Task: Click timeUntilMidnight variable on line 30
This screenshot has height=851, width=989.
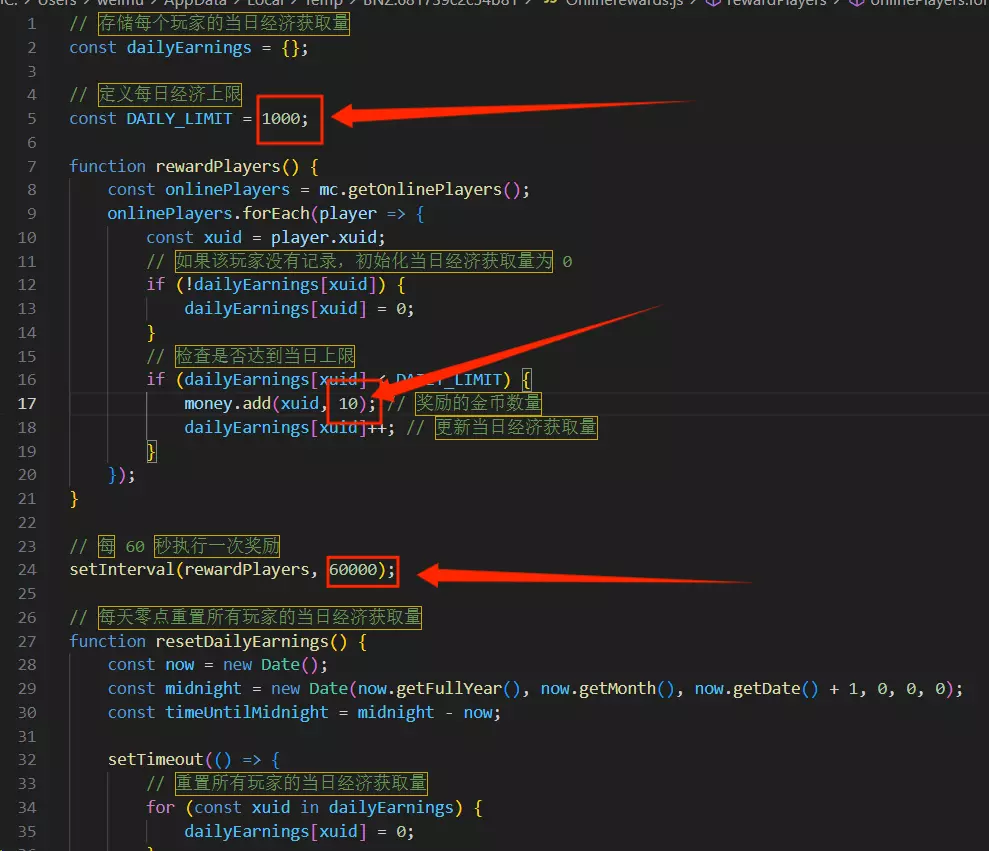Action: pos(247,713)
